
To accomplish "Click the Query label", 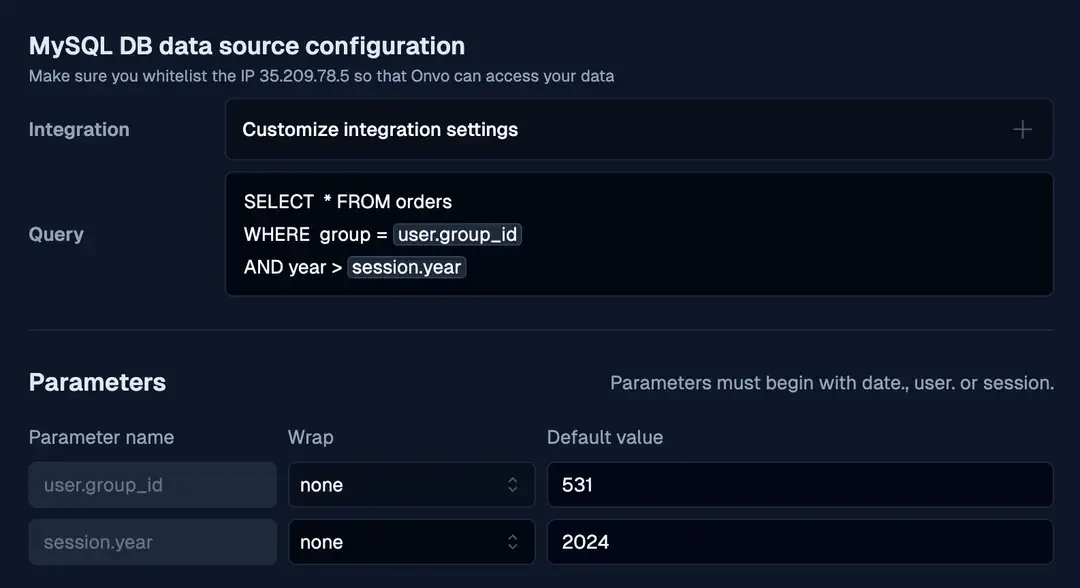I will (56, 235).
